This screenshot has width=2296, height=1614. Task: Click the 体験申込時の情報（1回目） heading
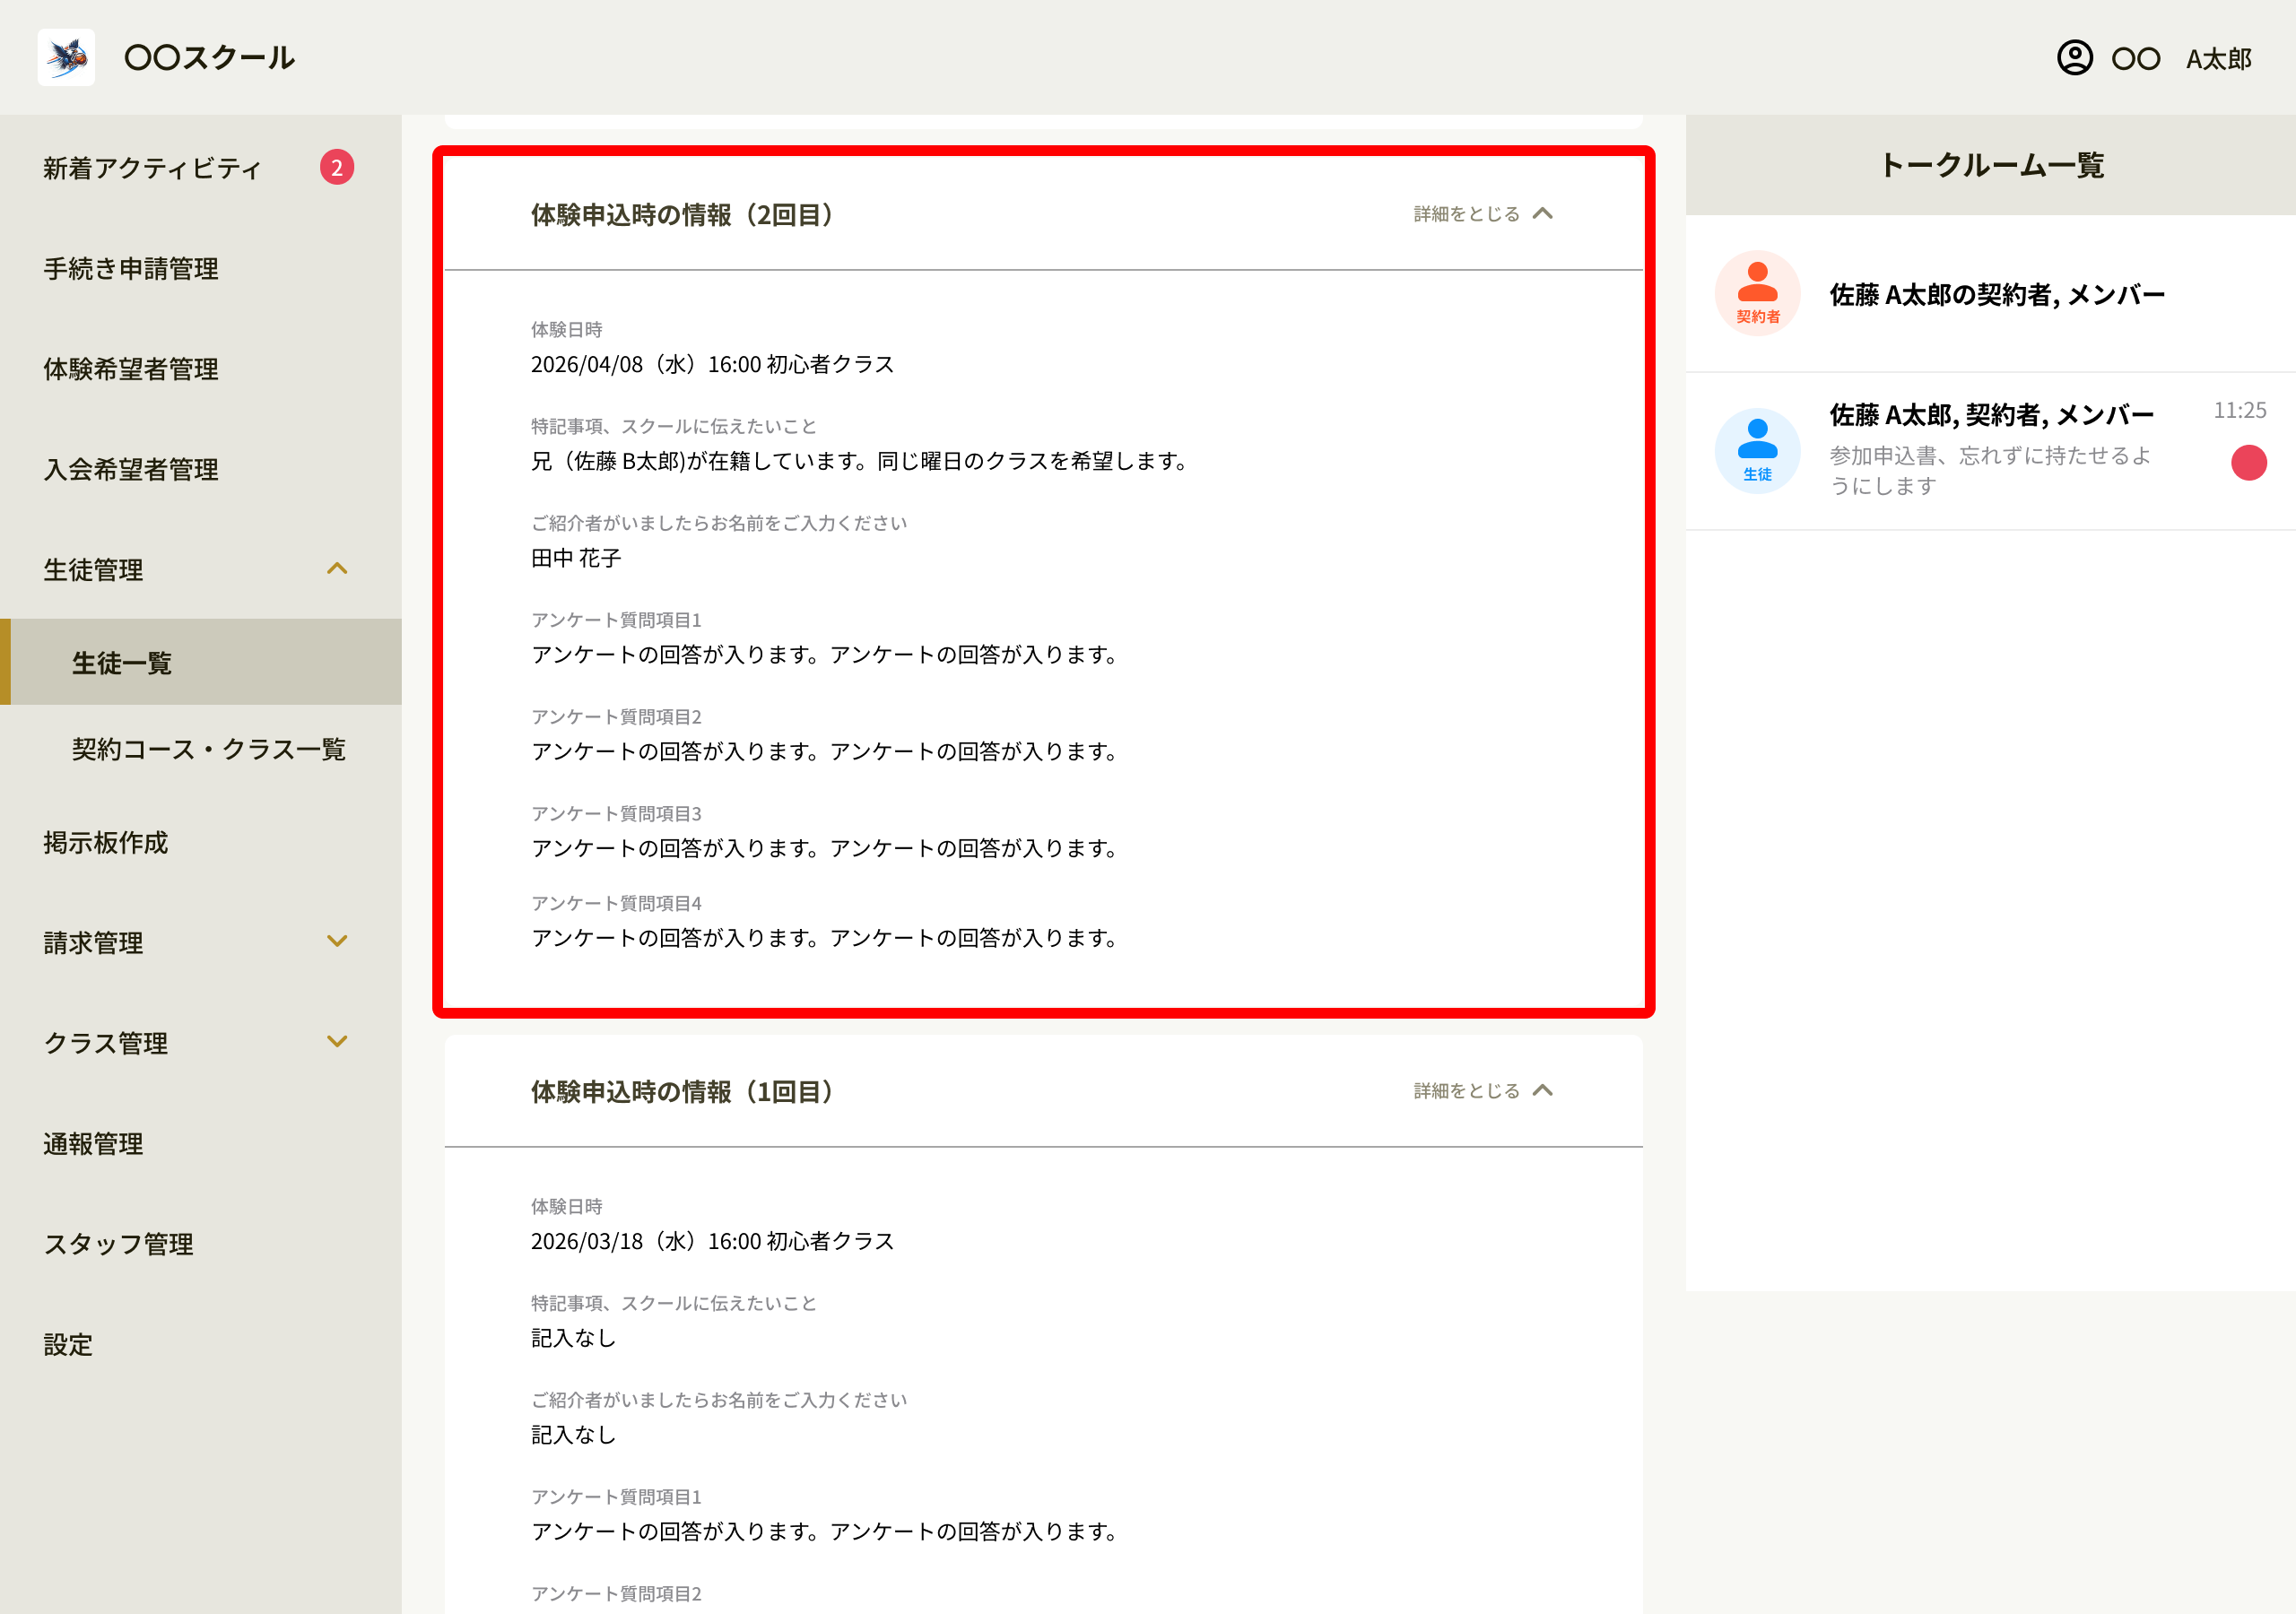(682, 1092)
